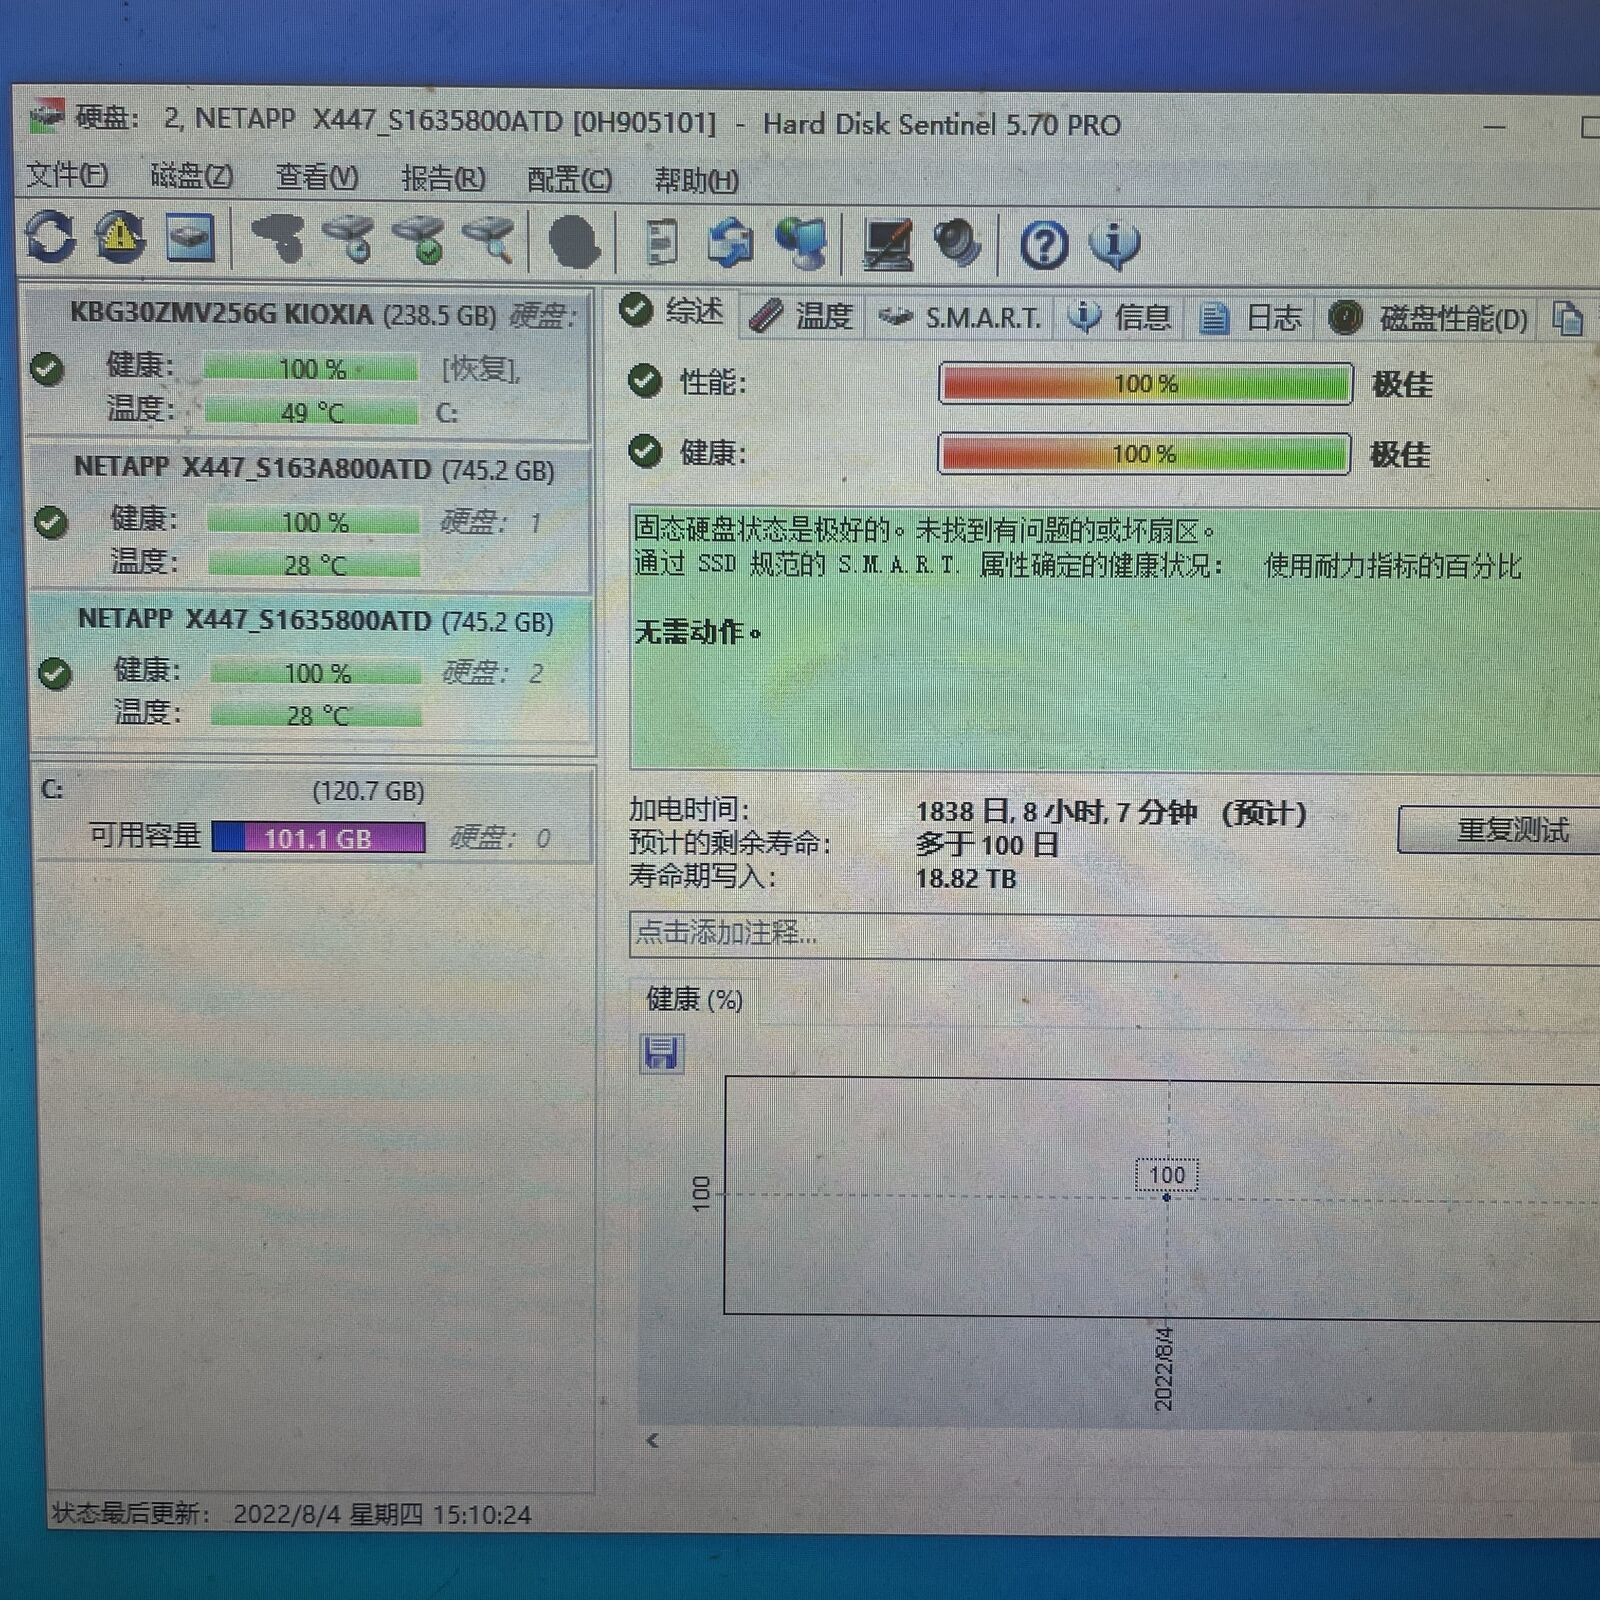Click the S163A800ATD disk green status check
Image resolution: width=1600 pixels, height=1600 pixels.
[50, 522]
